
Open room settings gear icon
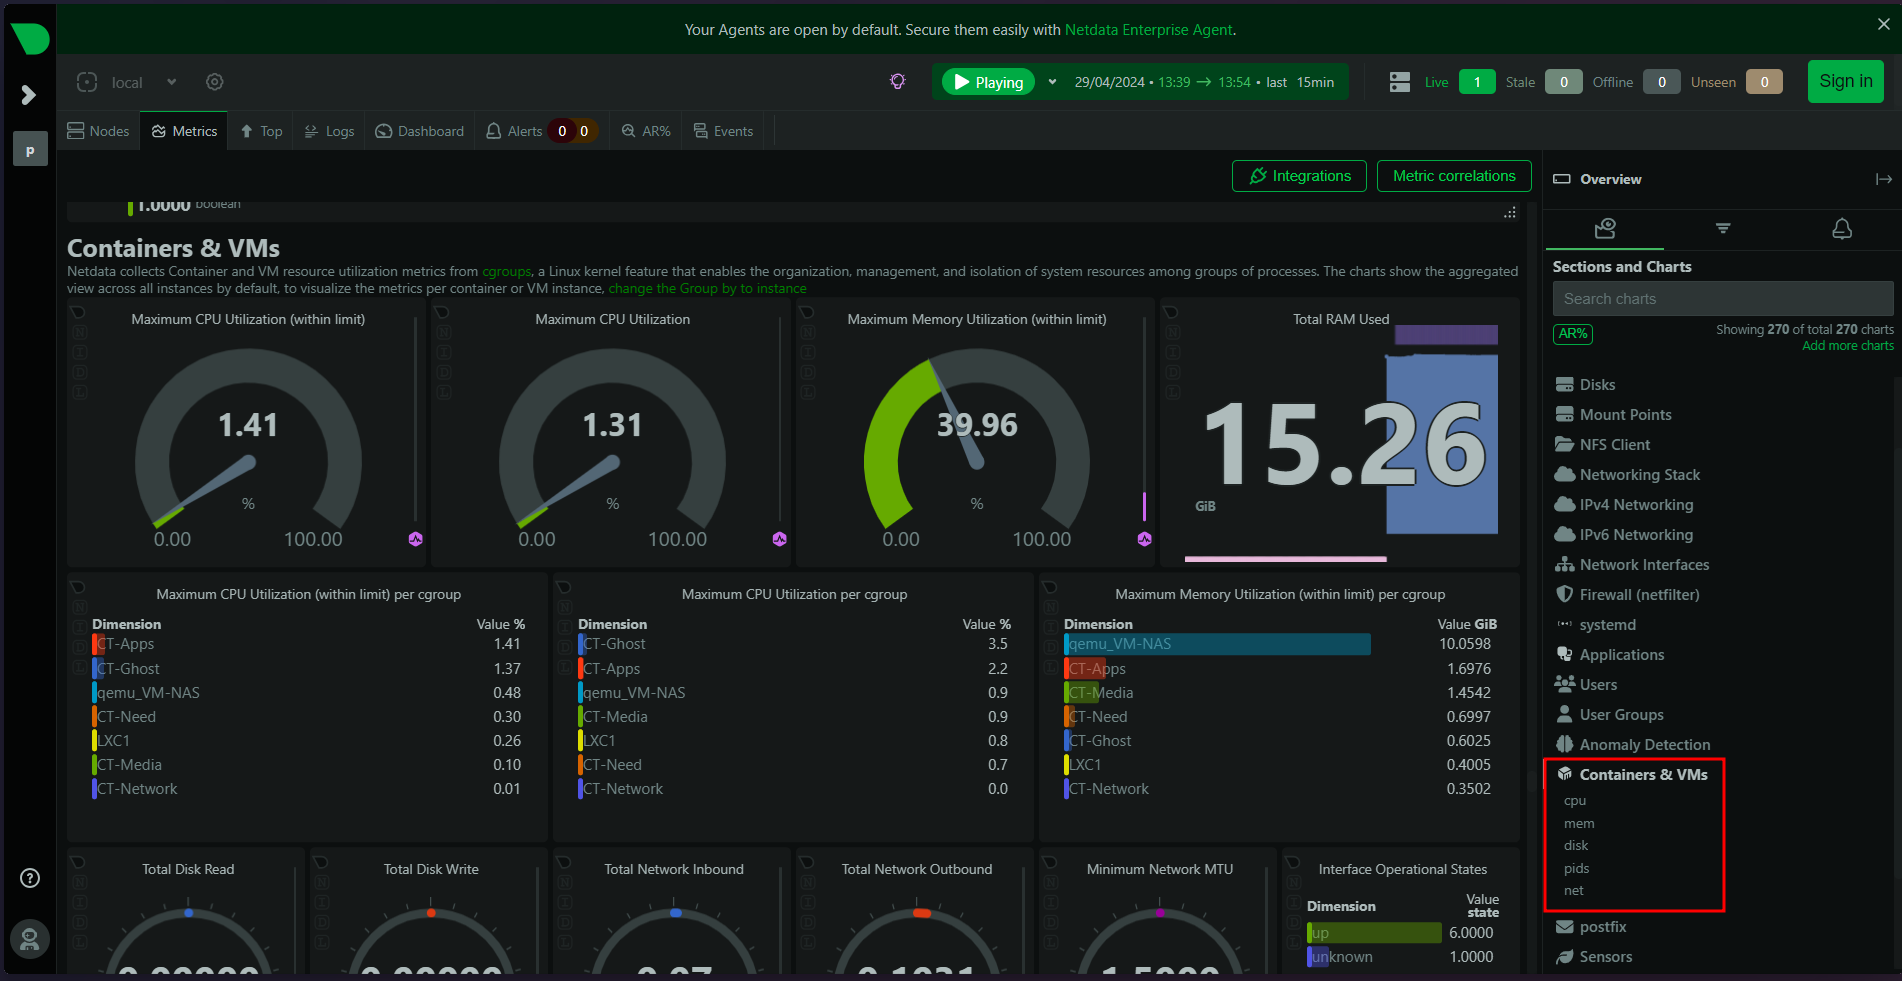[215, 82]
